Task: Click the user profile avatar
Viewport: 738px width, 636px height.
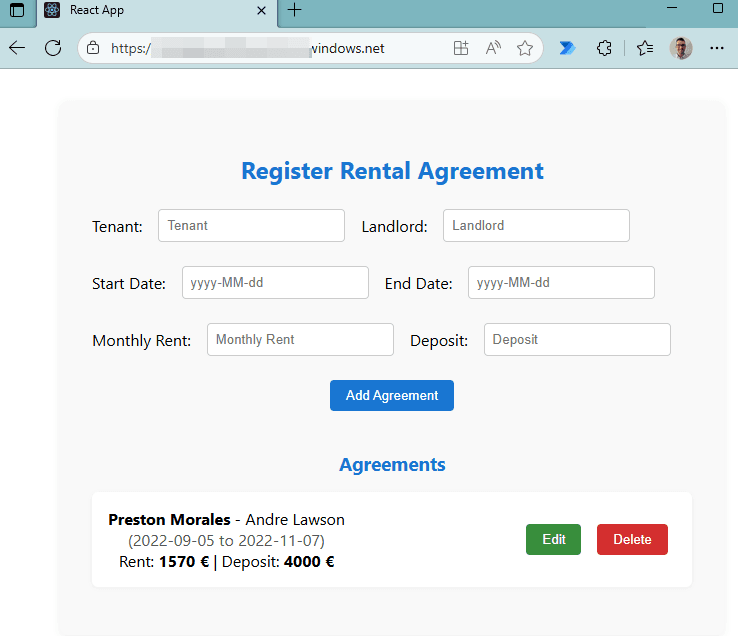Action: (x=681, y=48)
